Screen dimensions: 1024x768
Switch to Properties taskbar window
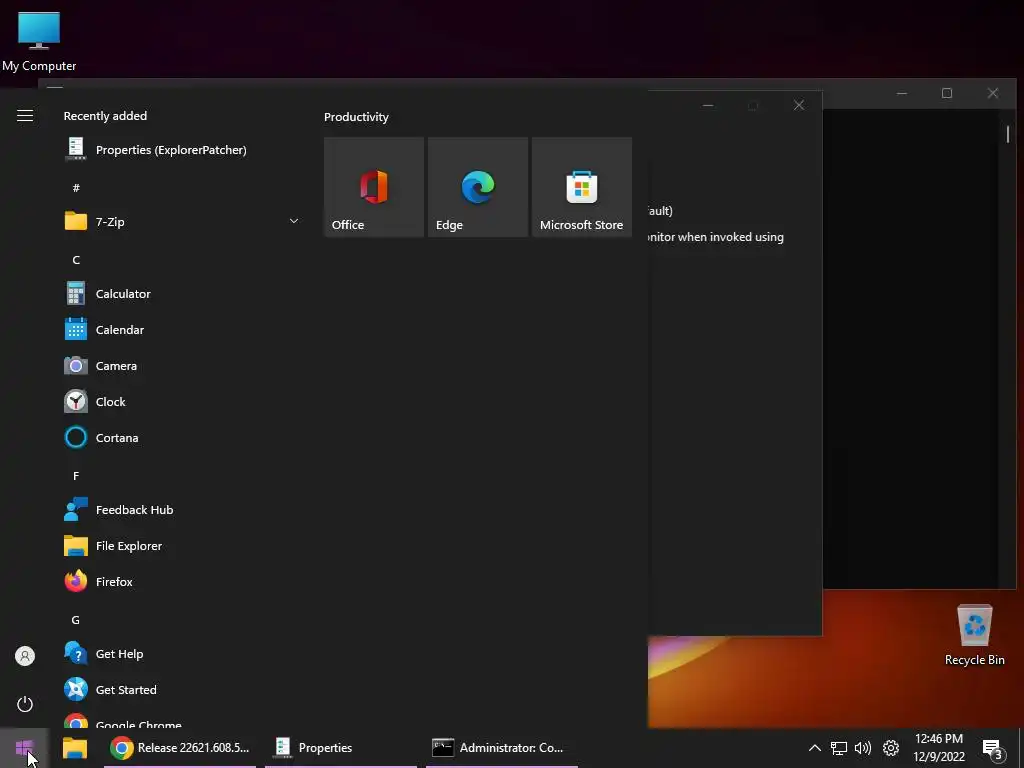pyautogui.click(x=341, y=748)
